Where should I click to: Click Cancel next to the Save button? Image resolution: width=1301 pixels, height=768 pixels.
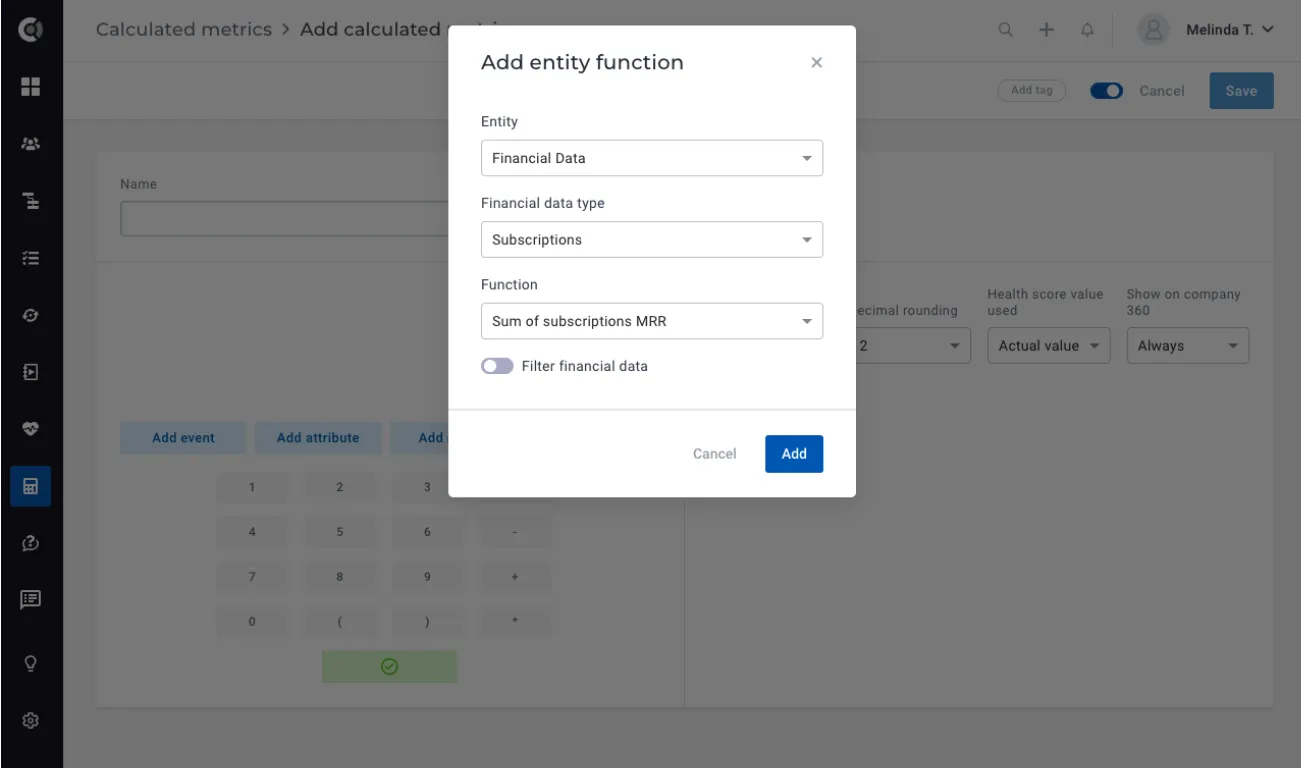1162,91
